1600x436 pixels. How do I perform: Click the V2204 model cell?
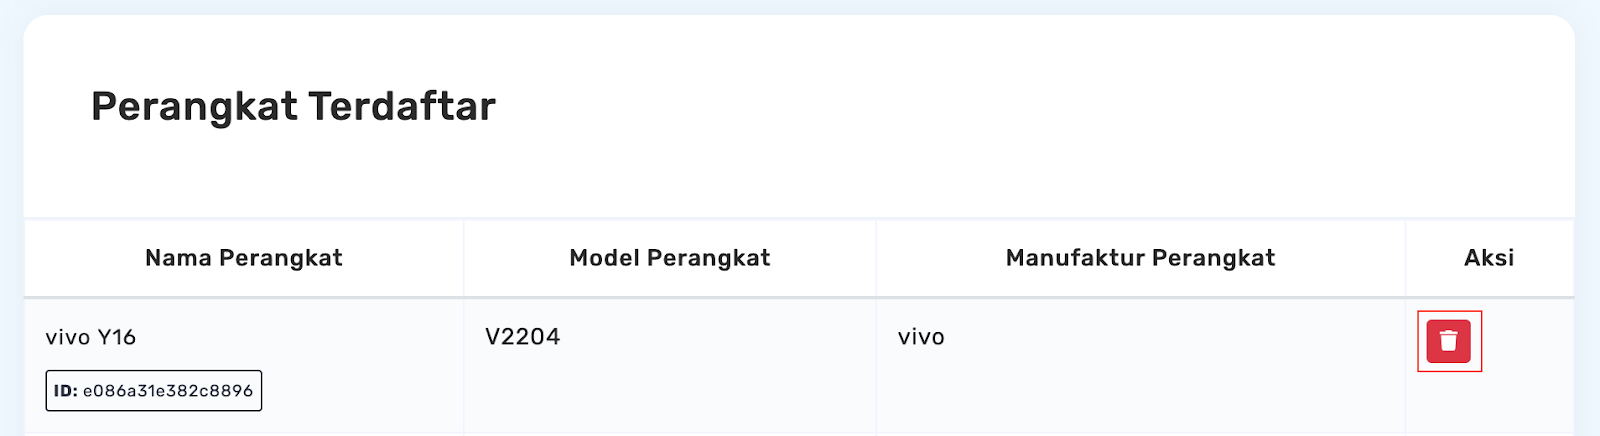coord(523,337)
